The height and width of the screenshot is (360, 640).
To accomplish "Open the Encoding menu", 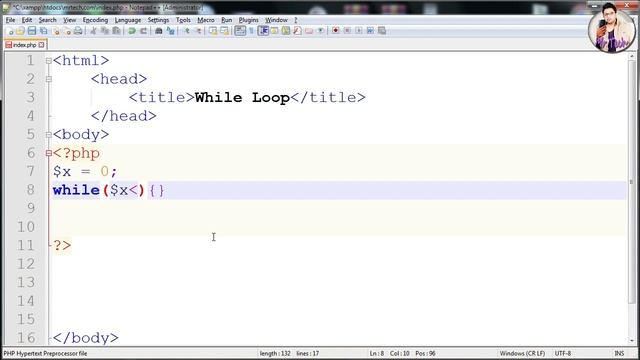I will [95, 20].
